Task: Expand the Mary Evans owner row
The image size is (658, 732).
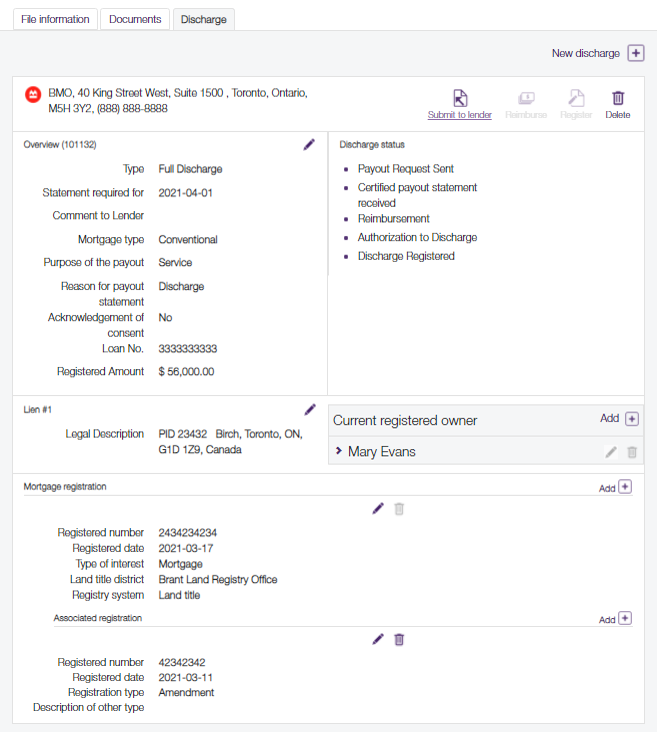Action: 338,452
